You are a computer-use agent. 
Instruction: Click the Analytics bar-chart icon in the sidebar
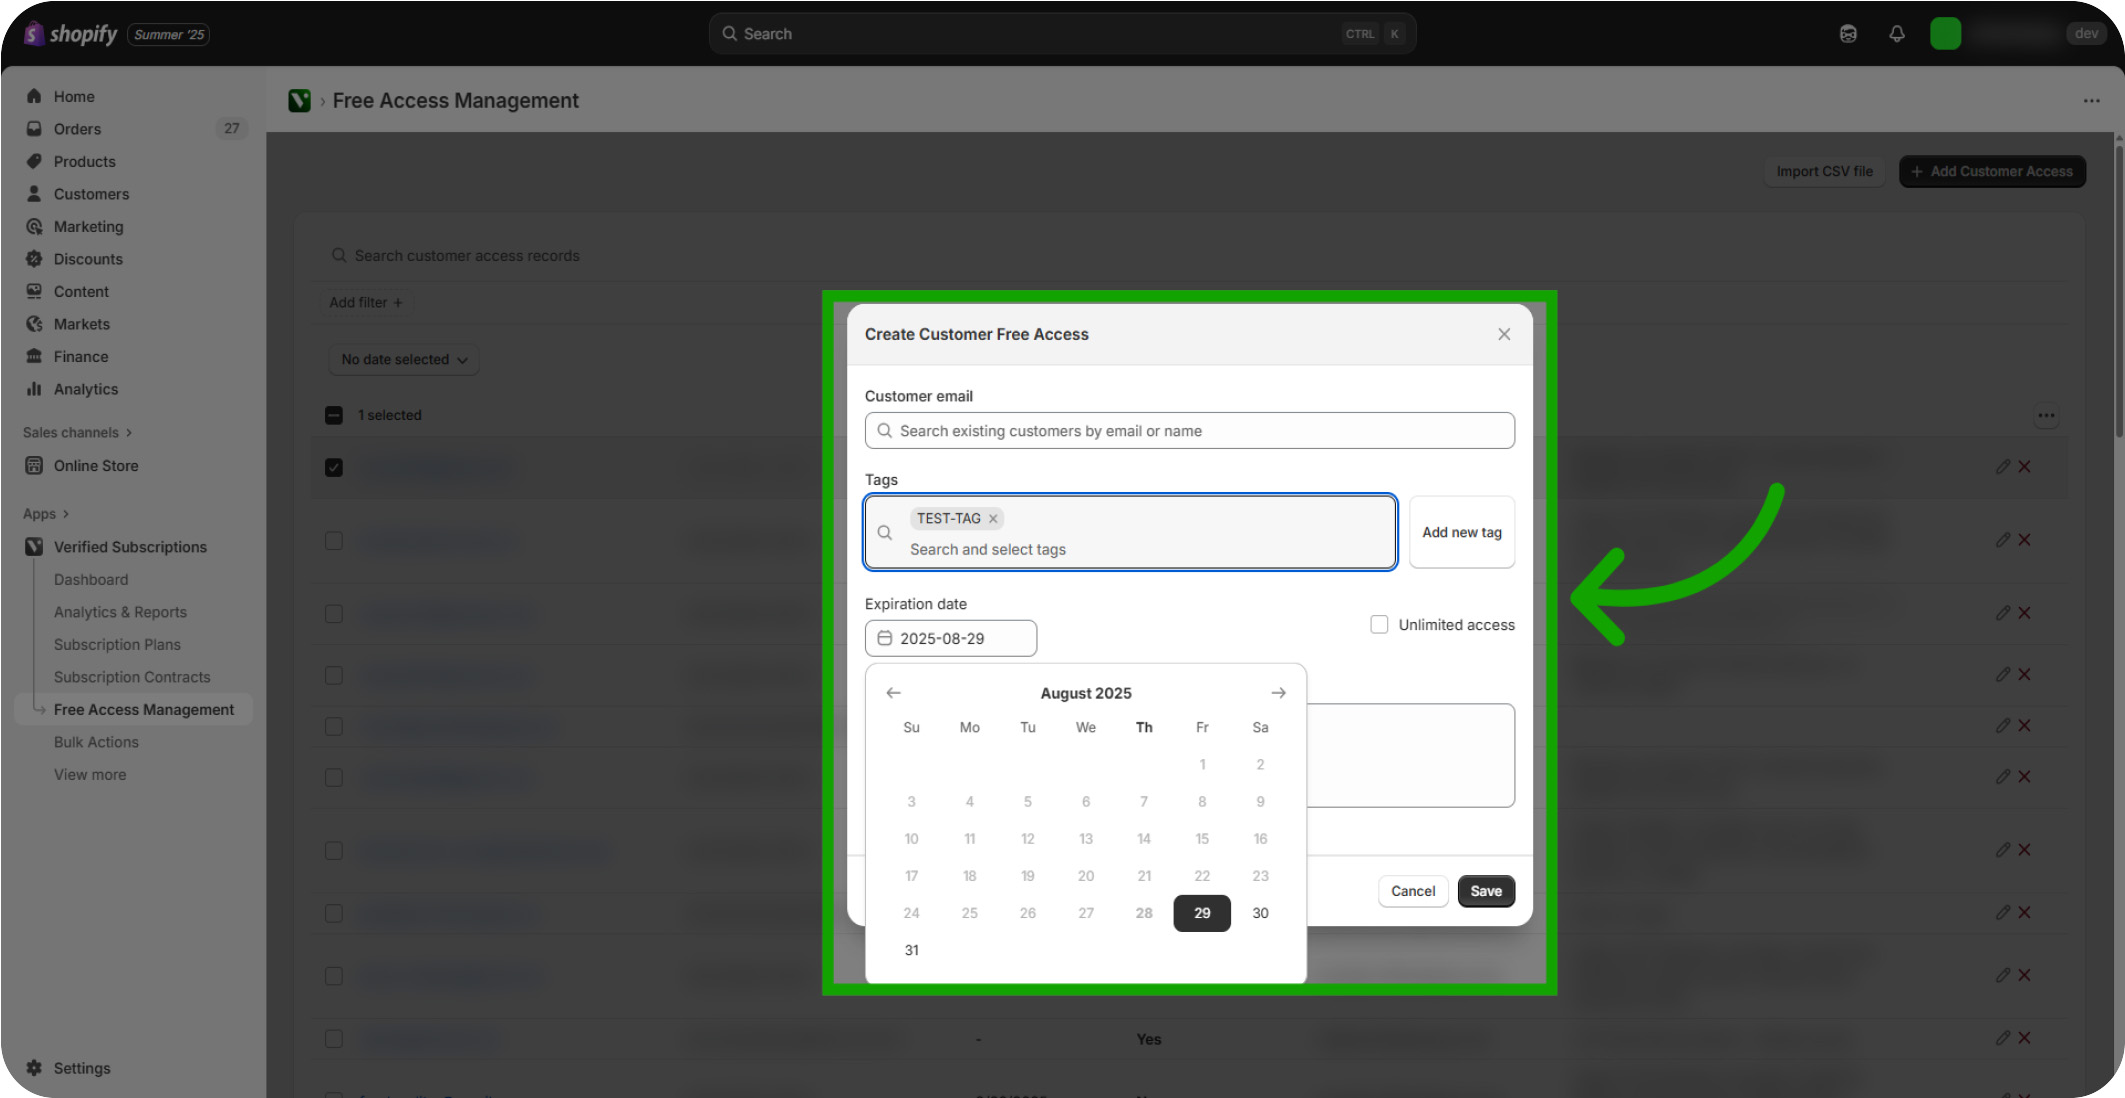point(34,389)
